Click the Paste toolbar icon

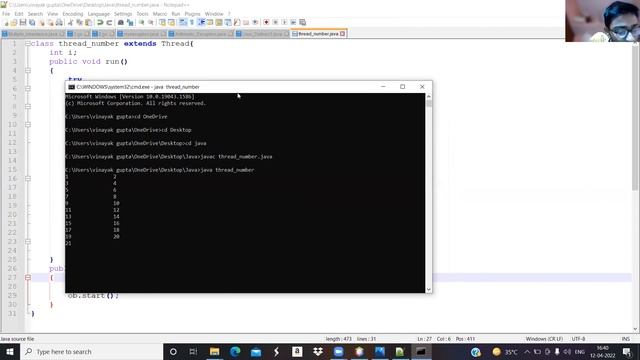(88, 22)
